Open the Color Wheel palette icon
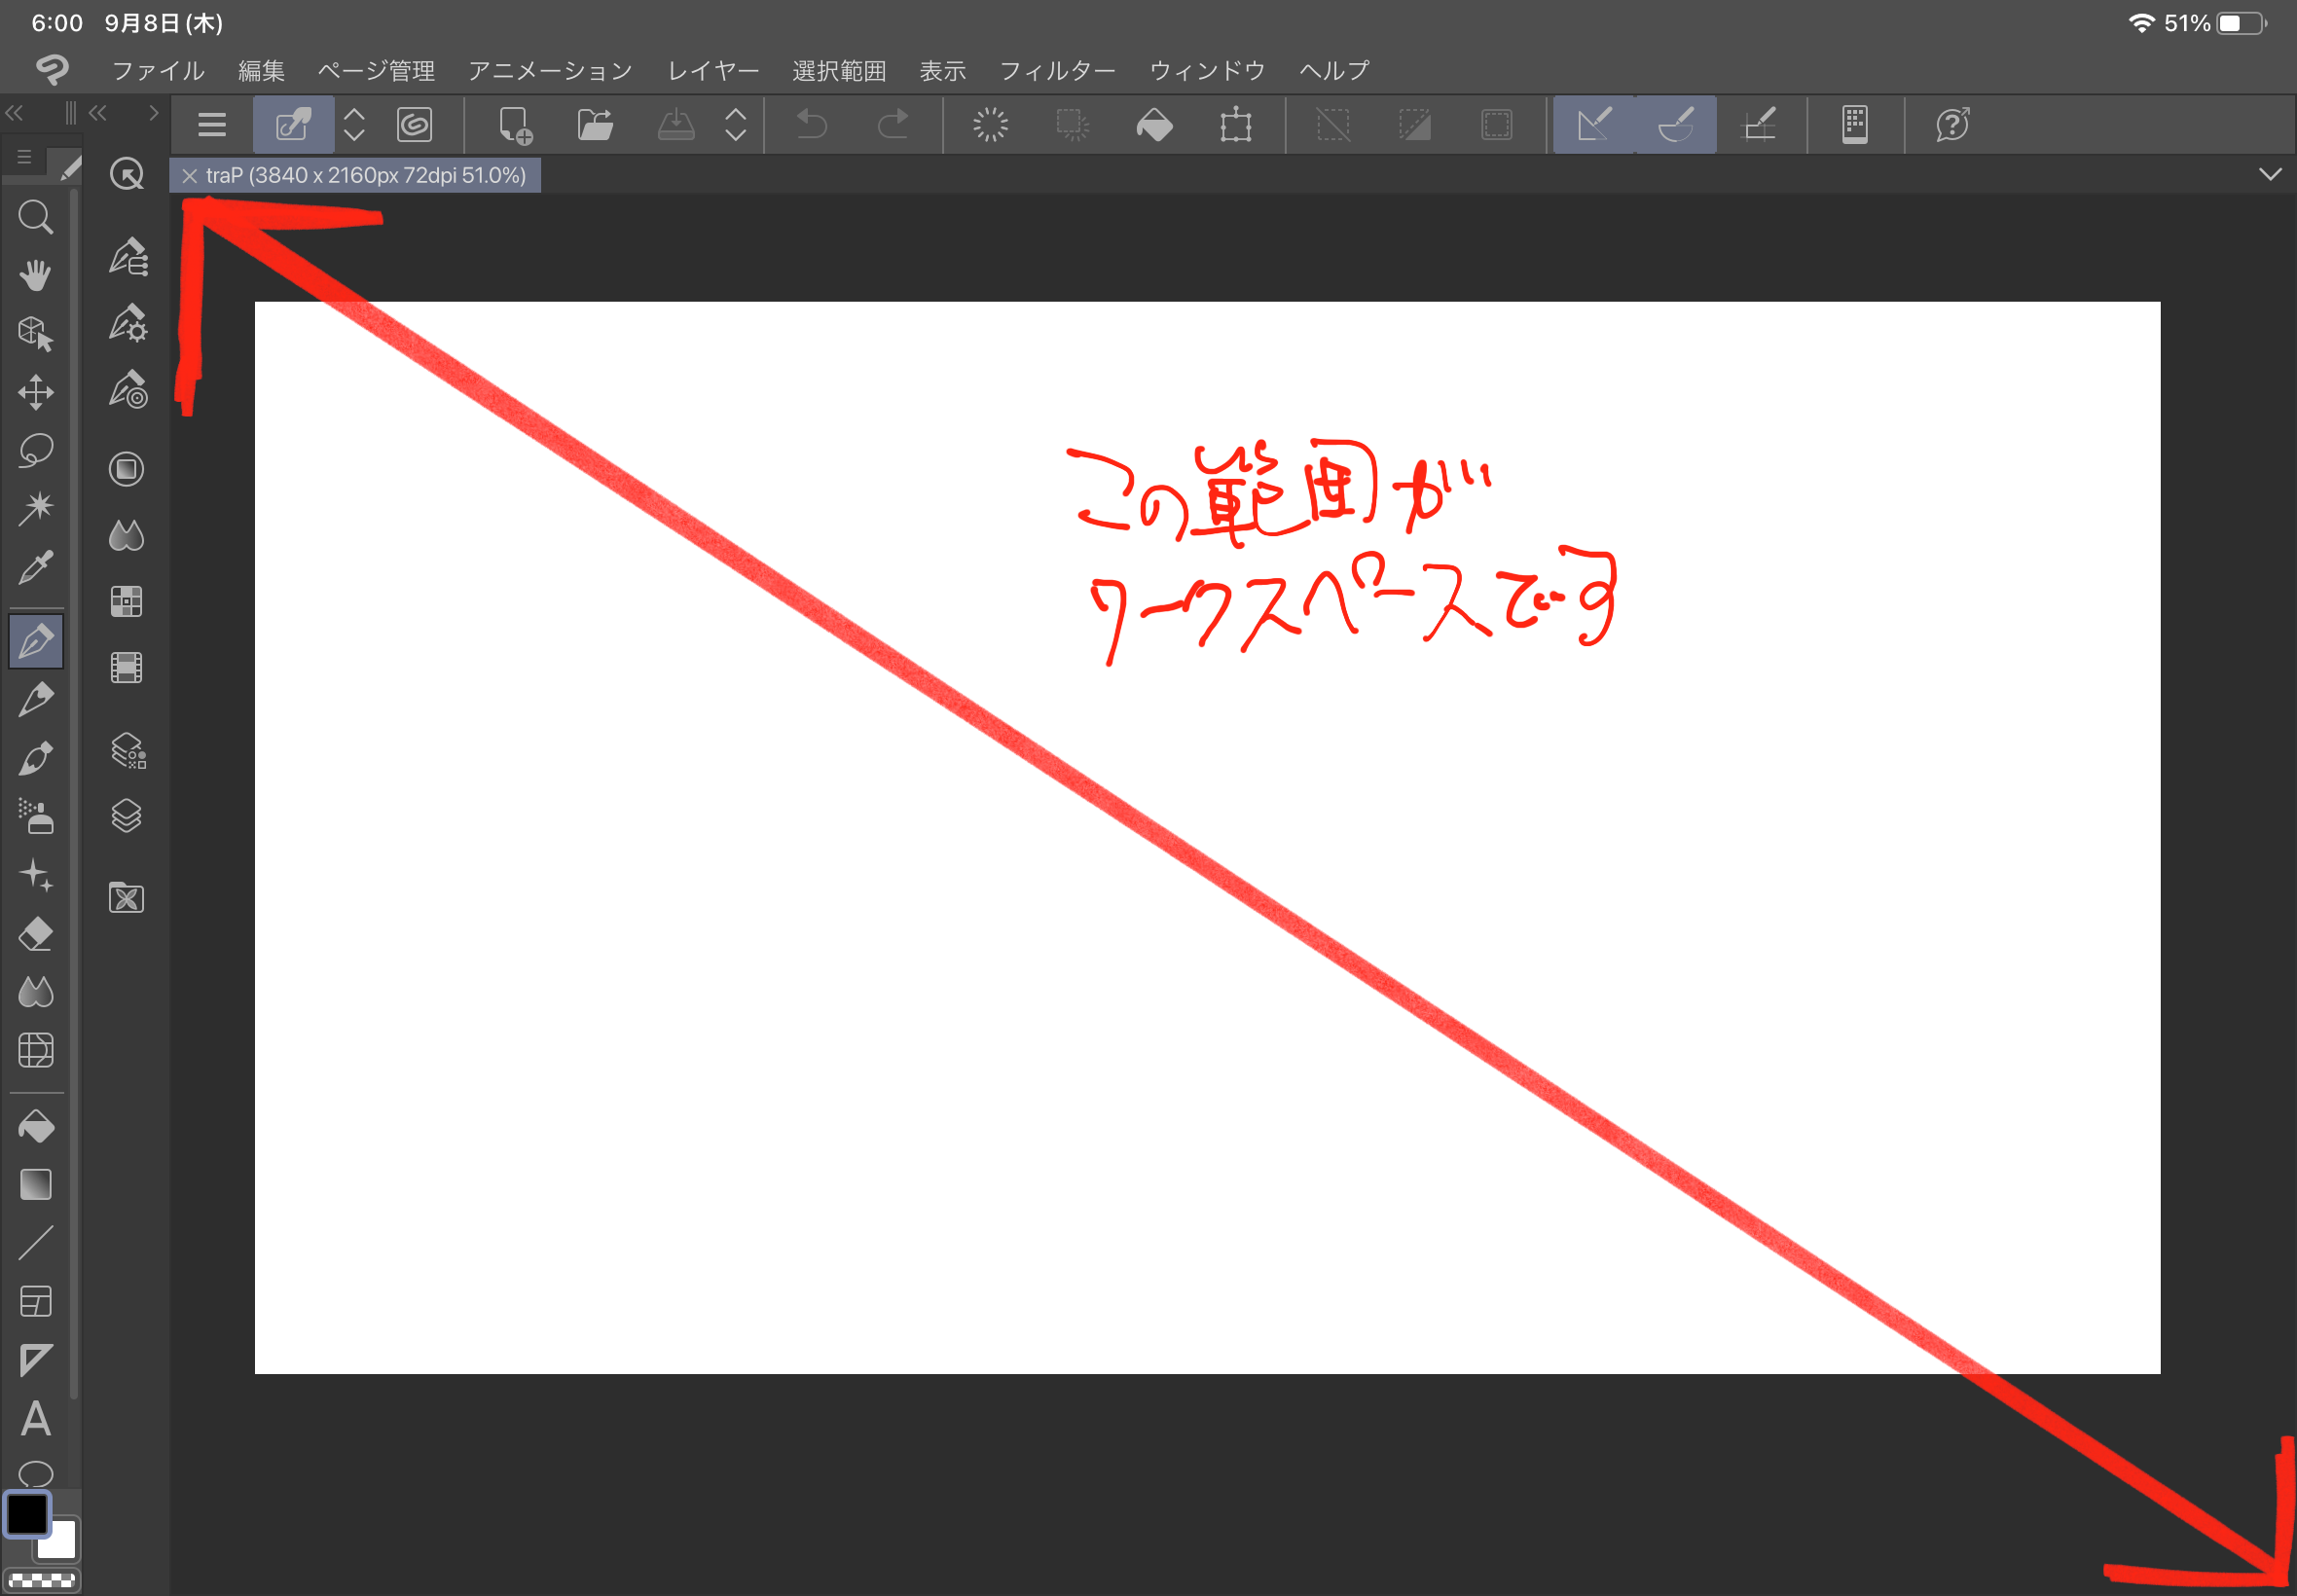Image resolution: width=2297 pixels, height=1596 pixels. point(127,469)
